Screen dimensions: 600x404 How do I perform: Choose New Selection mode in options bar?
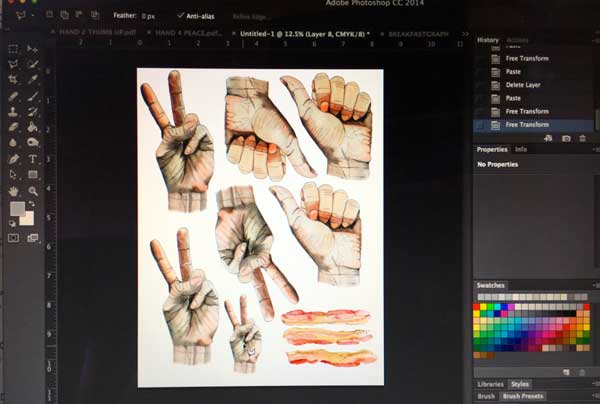(x=50, y=15)
